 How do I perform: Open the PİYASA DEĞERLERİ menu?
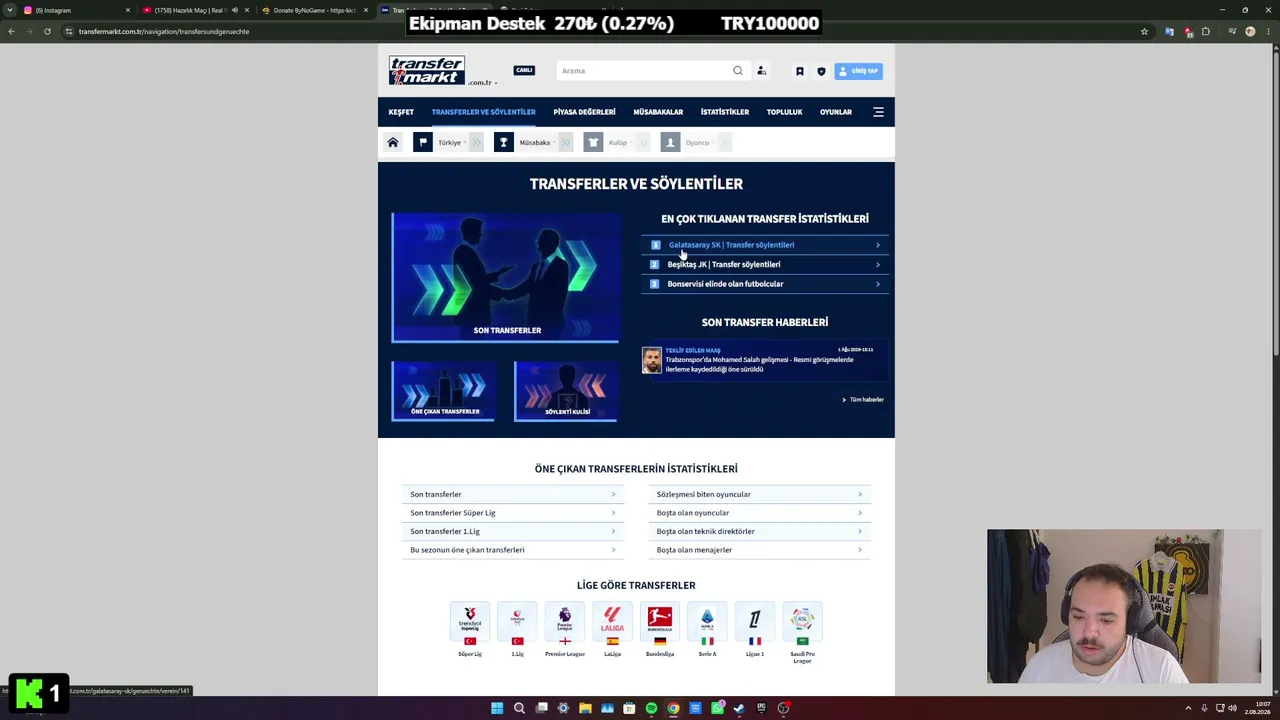pyautogui.click(x=584, y=112)
